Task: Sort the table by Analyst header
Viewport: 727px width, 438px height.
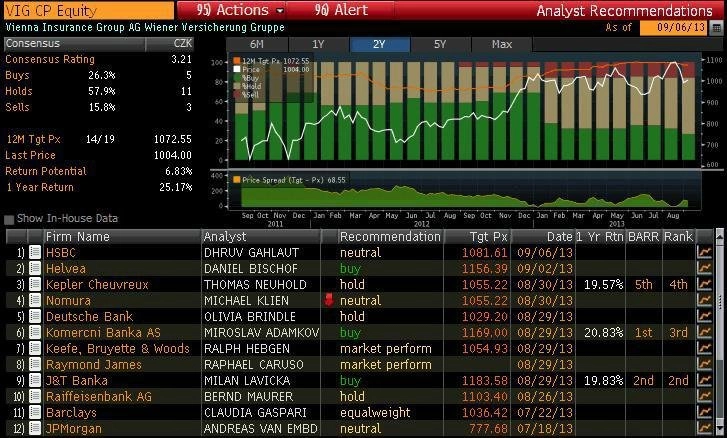Action: (261, 236)
